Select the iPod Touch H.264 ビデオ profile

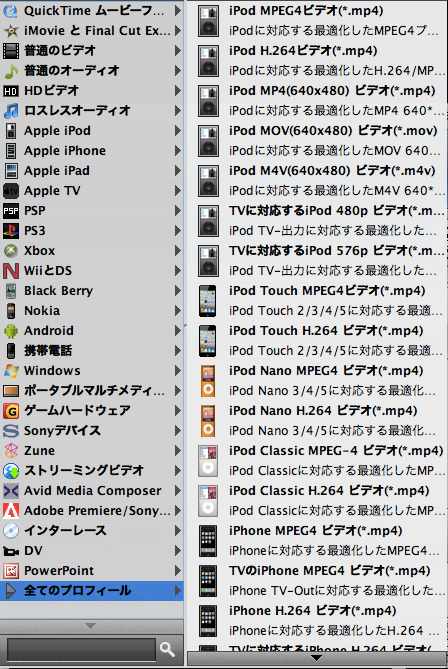(318, 341)
